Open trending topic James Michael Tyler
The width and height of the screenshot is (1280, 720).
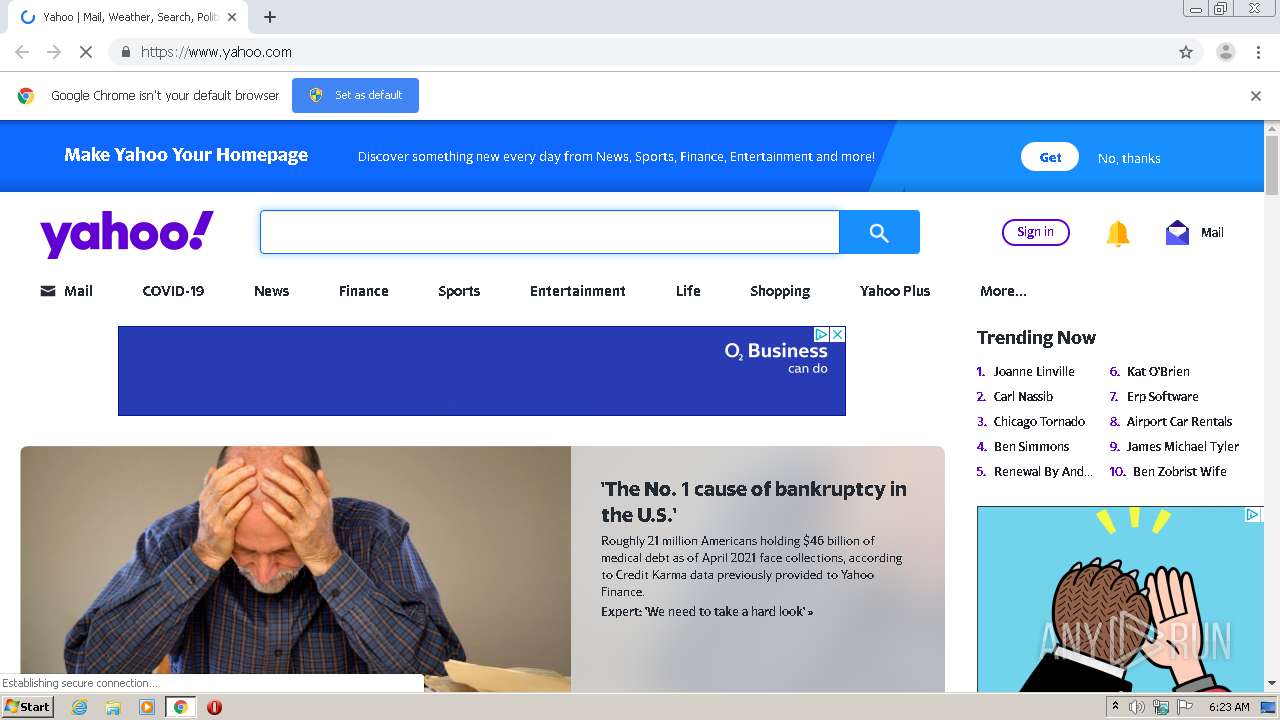coord(1182,446)
